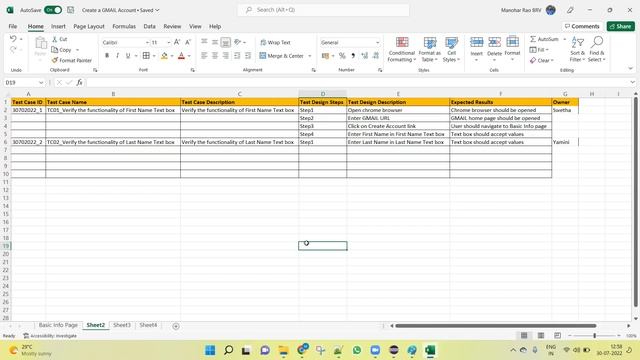Open Conditional Formatting menu
640x360 pixels.
[x=402, y=49]
